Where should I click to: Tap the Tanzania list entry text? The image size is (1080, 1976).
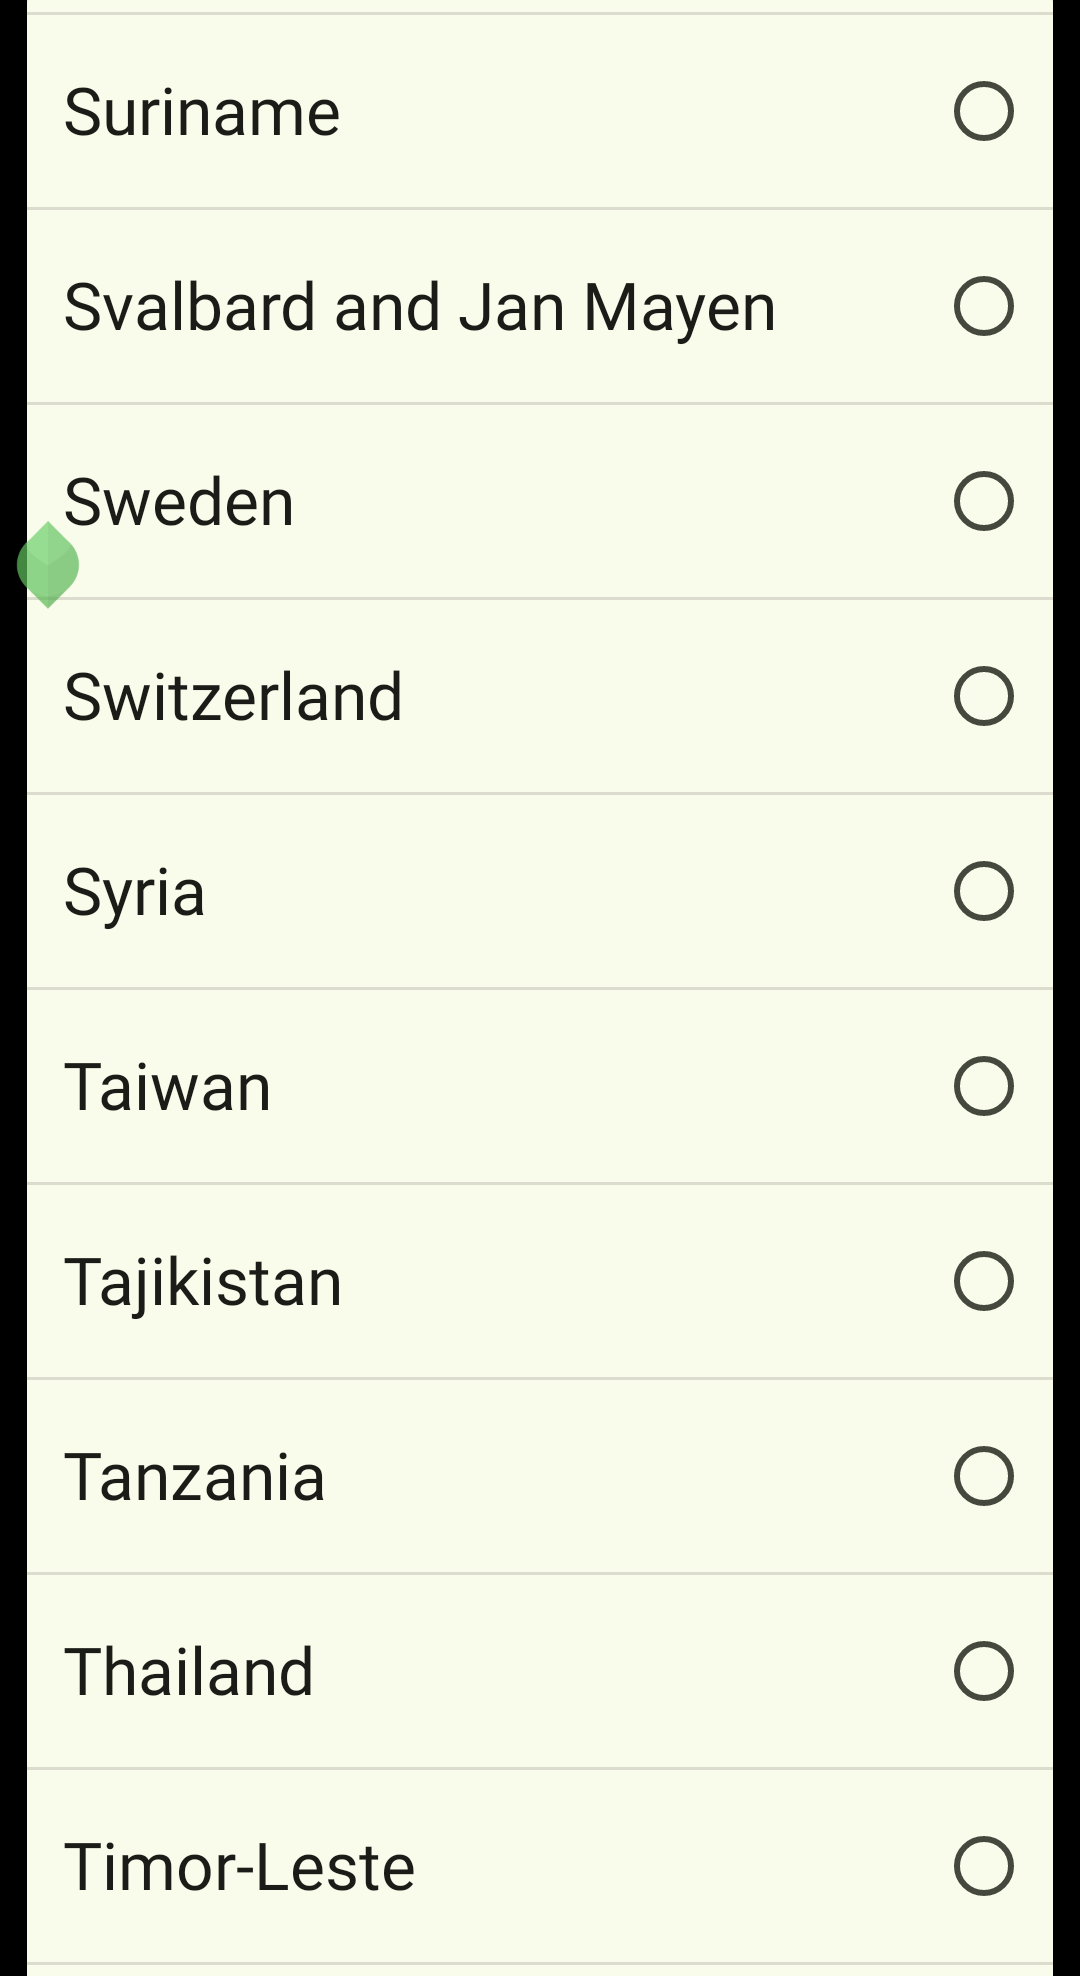[x=195, y=1477]
